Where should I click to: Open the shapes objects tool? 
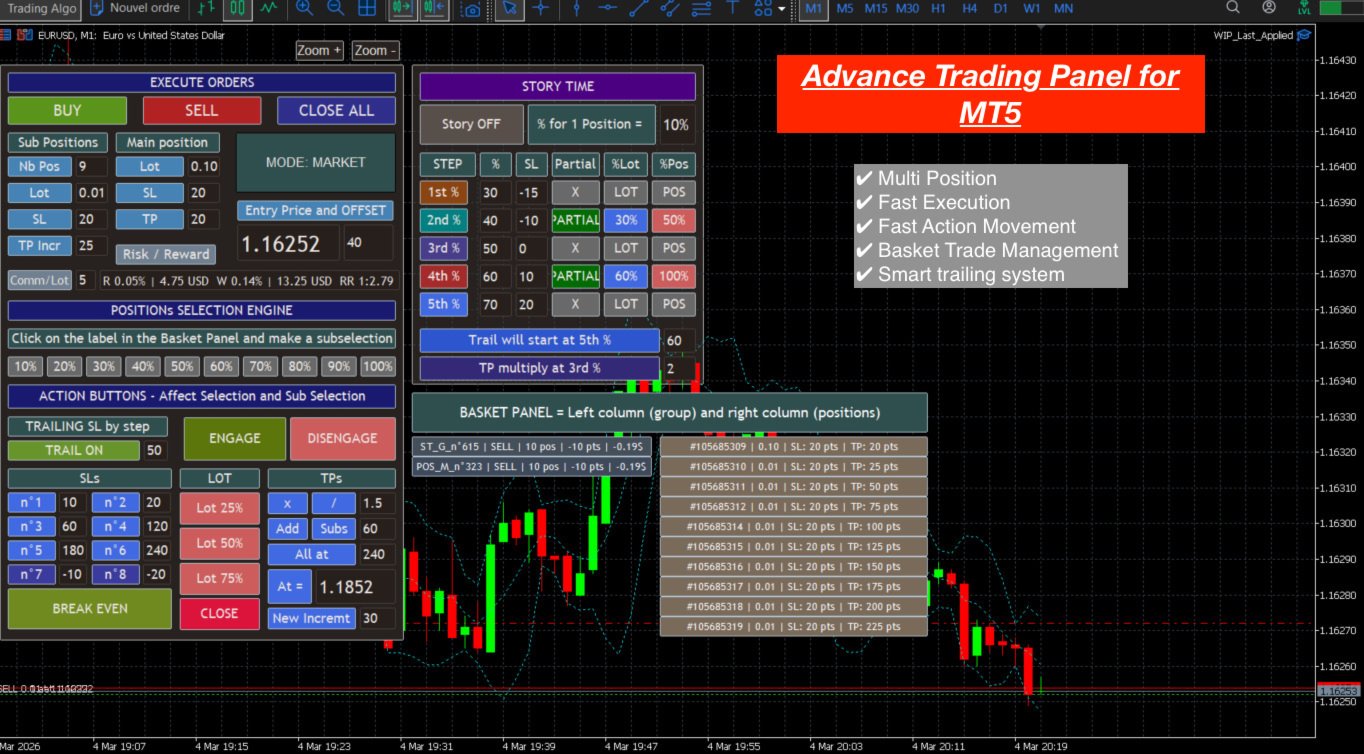tap(764, 8)
